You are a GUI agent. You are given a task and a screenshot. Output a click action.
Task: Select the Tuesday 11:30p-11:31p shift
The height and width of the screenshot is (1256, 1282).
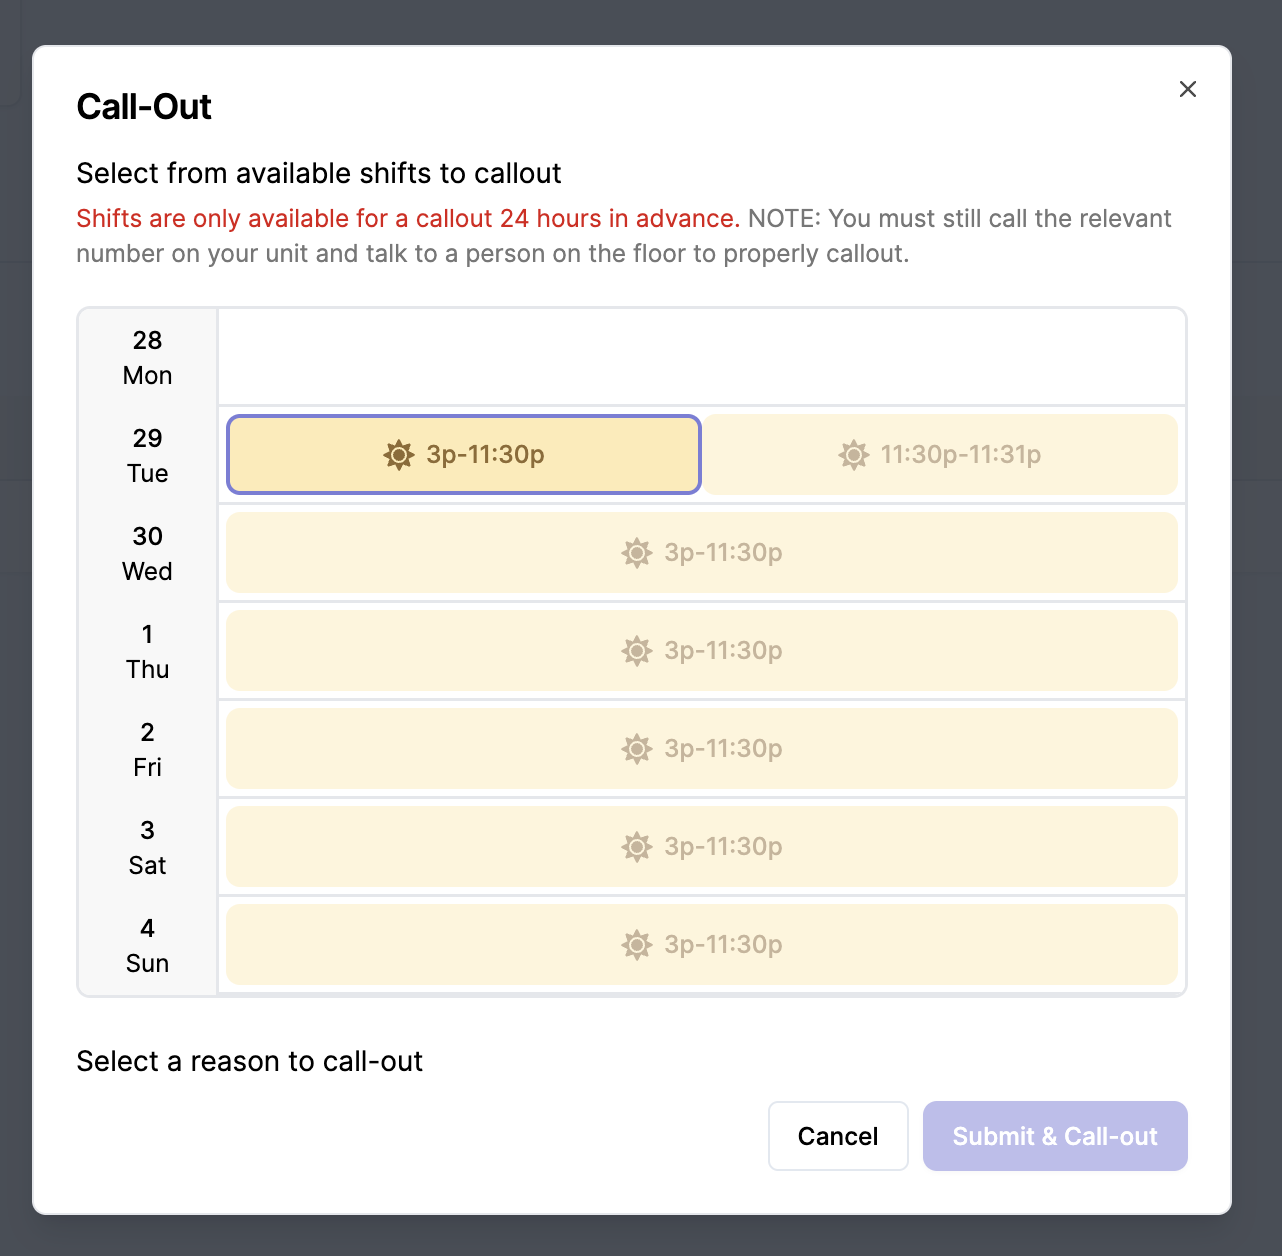pyautogui.click(x=940, y=455)
